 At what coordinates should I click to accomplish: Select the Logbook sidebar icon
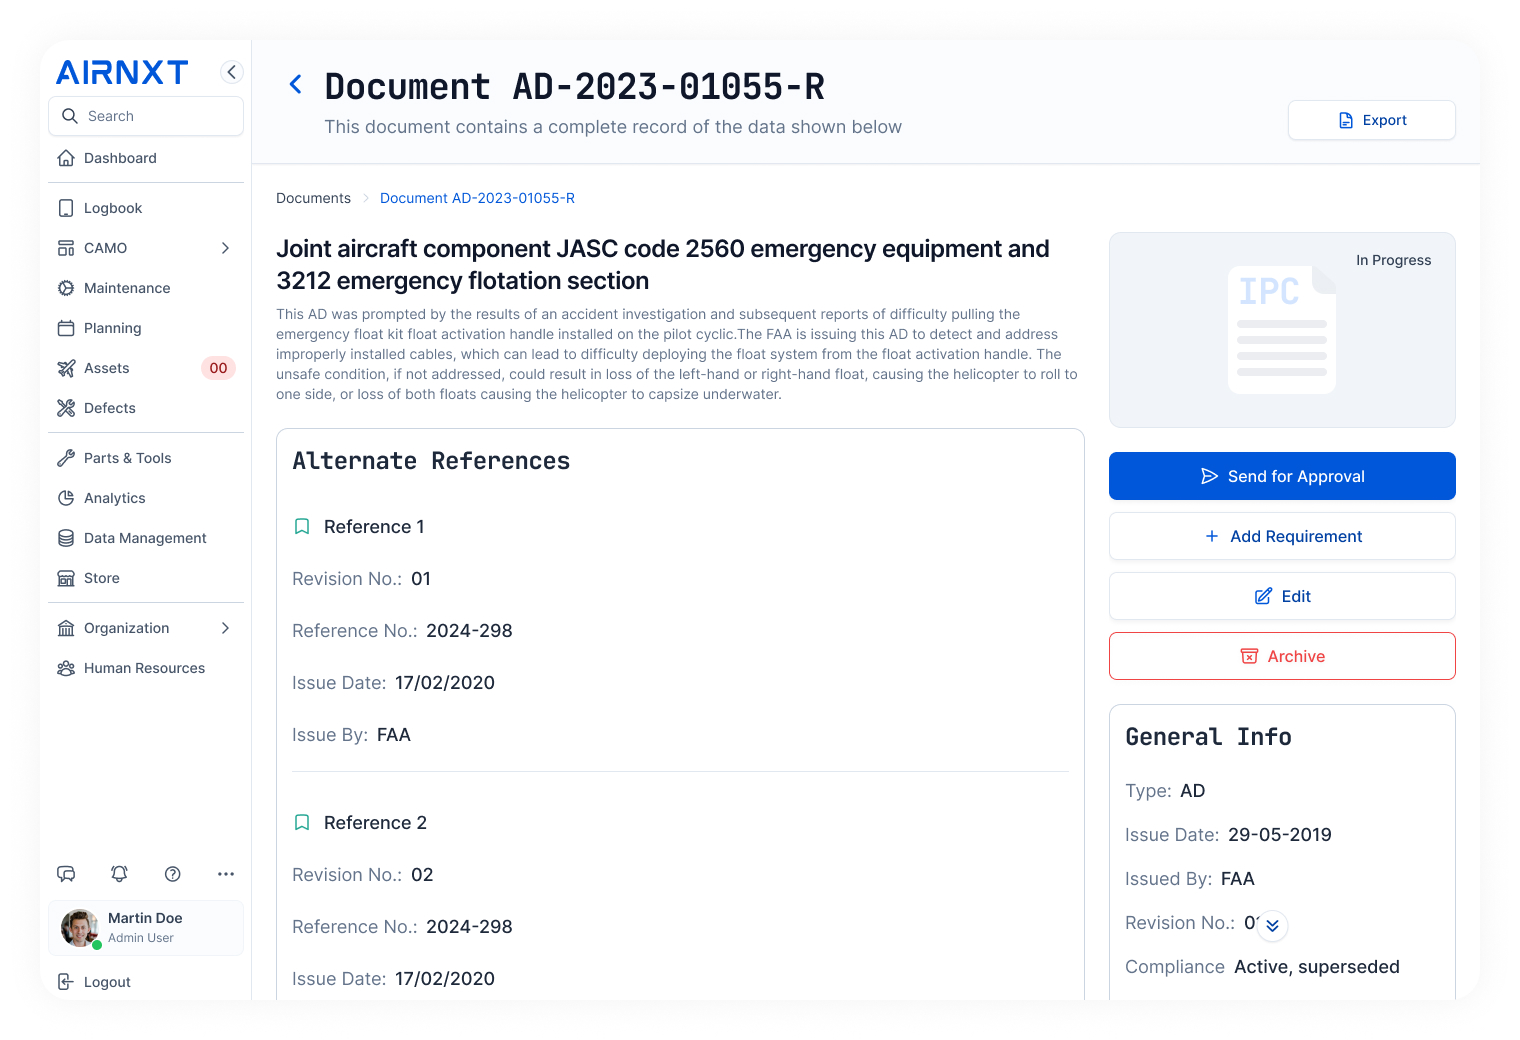66,208
